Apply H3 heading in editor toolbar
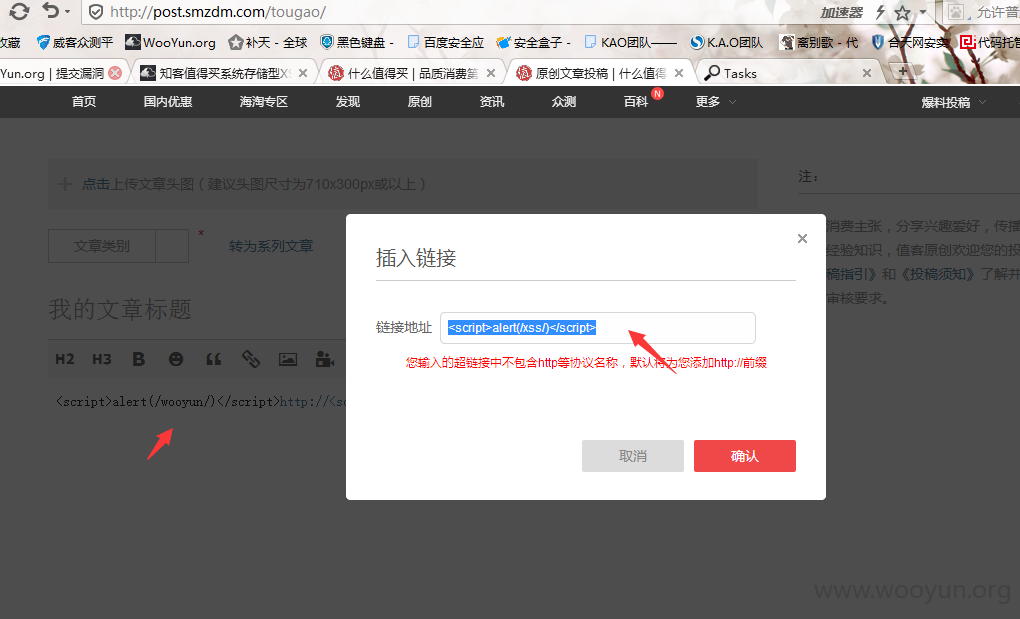The image size is (1020, 619). [x=101, y=359]
